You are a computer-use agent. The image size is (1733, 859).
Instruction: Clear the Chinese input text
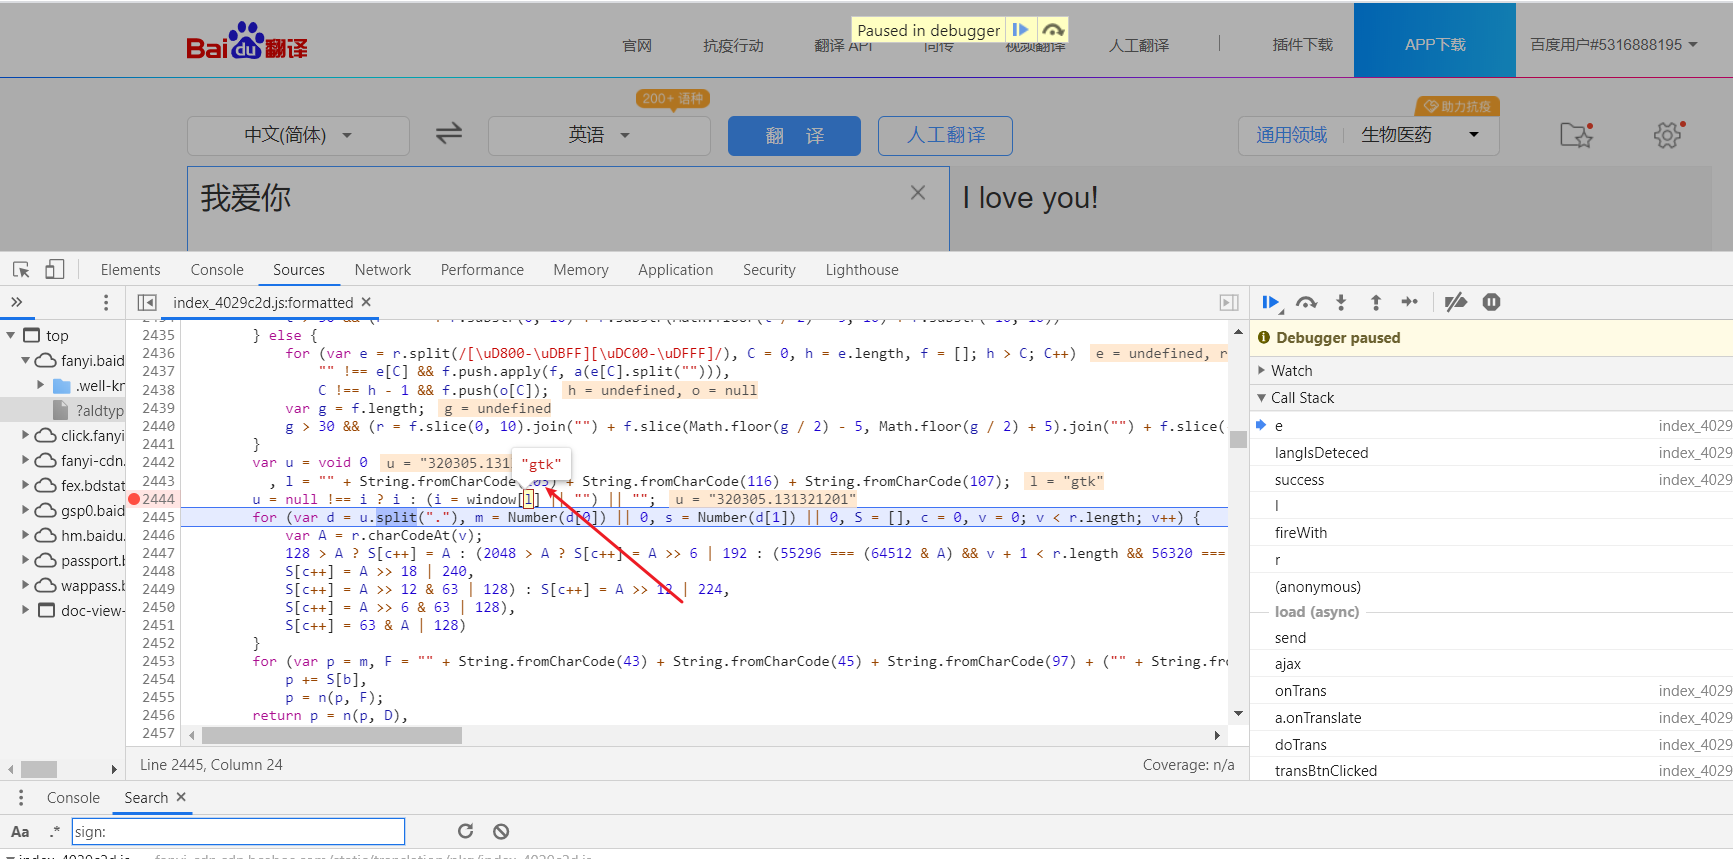917,193
